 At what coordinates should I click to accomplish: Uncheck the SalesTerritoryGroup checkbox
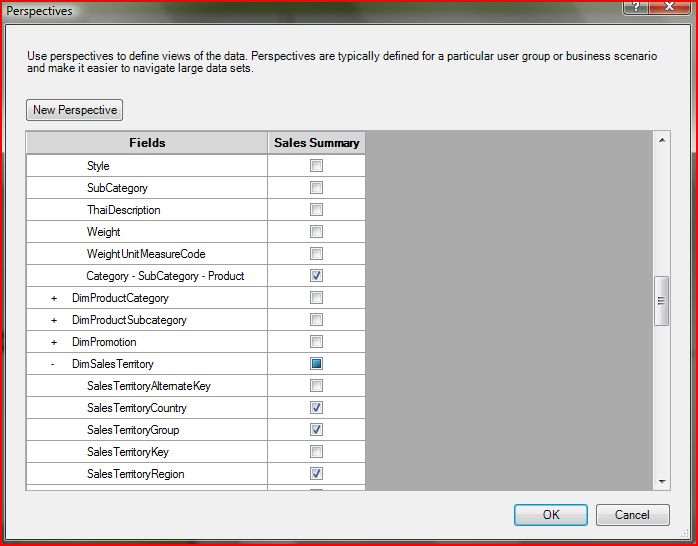(x=316, y=429)
